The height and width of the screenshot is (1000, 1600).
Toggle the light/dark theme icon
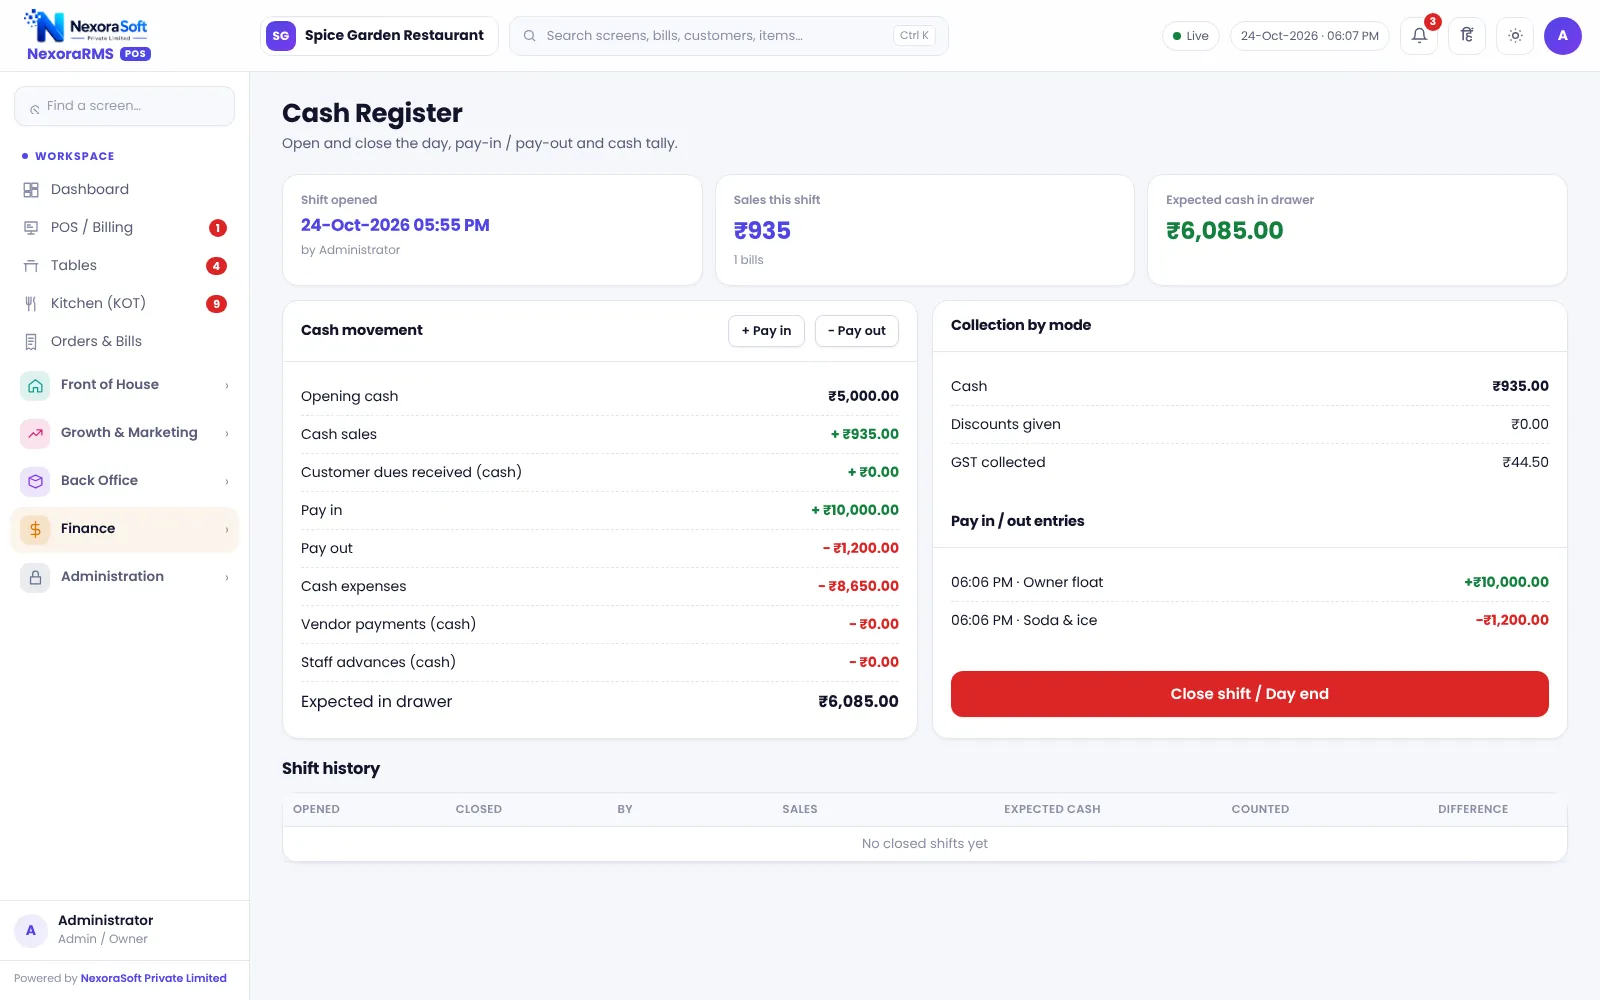1515,36
